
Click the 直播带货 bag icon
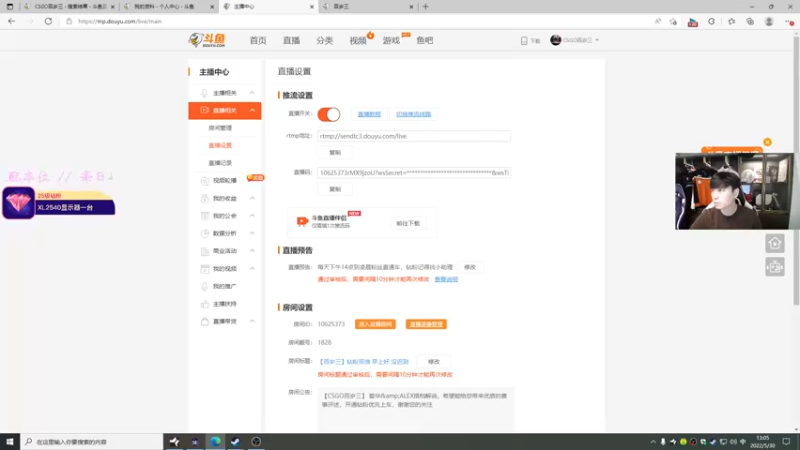pyautogui.click(x=205, y=321)
